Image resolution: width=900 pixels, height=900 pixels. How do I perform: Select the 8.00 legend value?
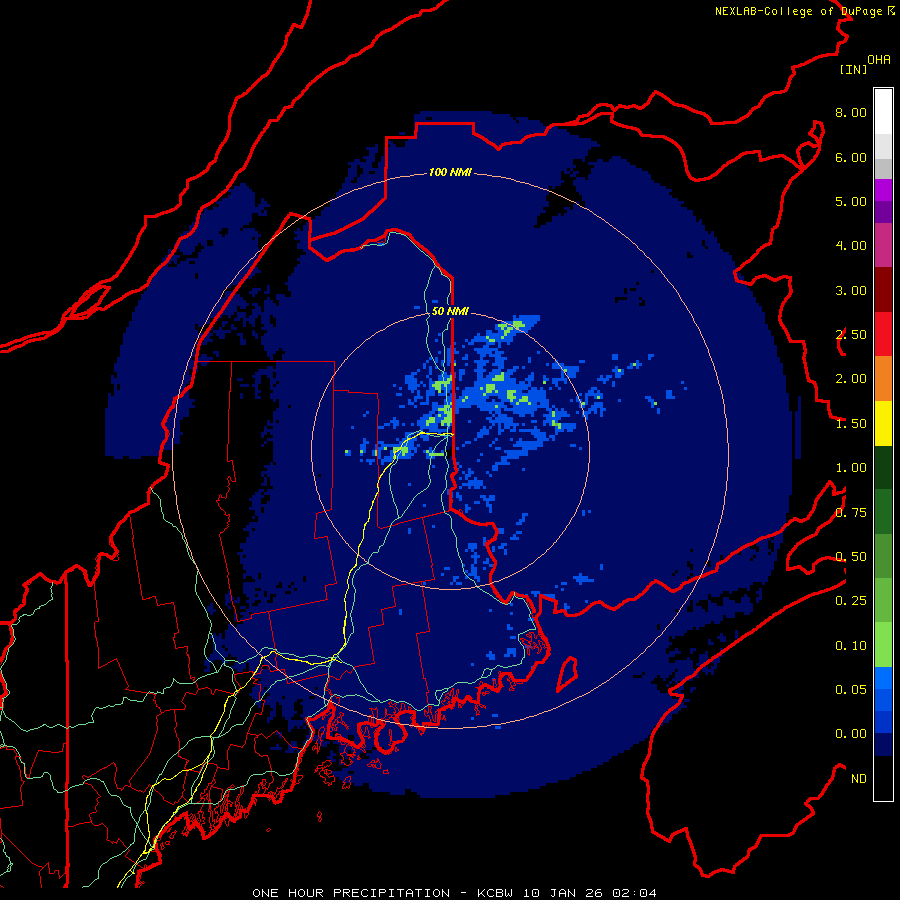tap(851, 112)
